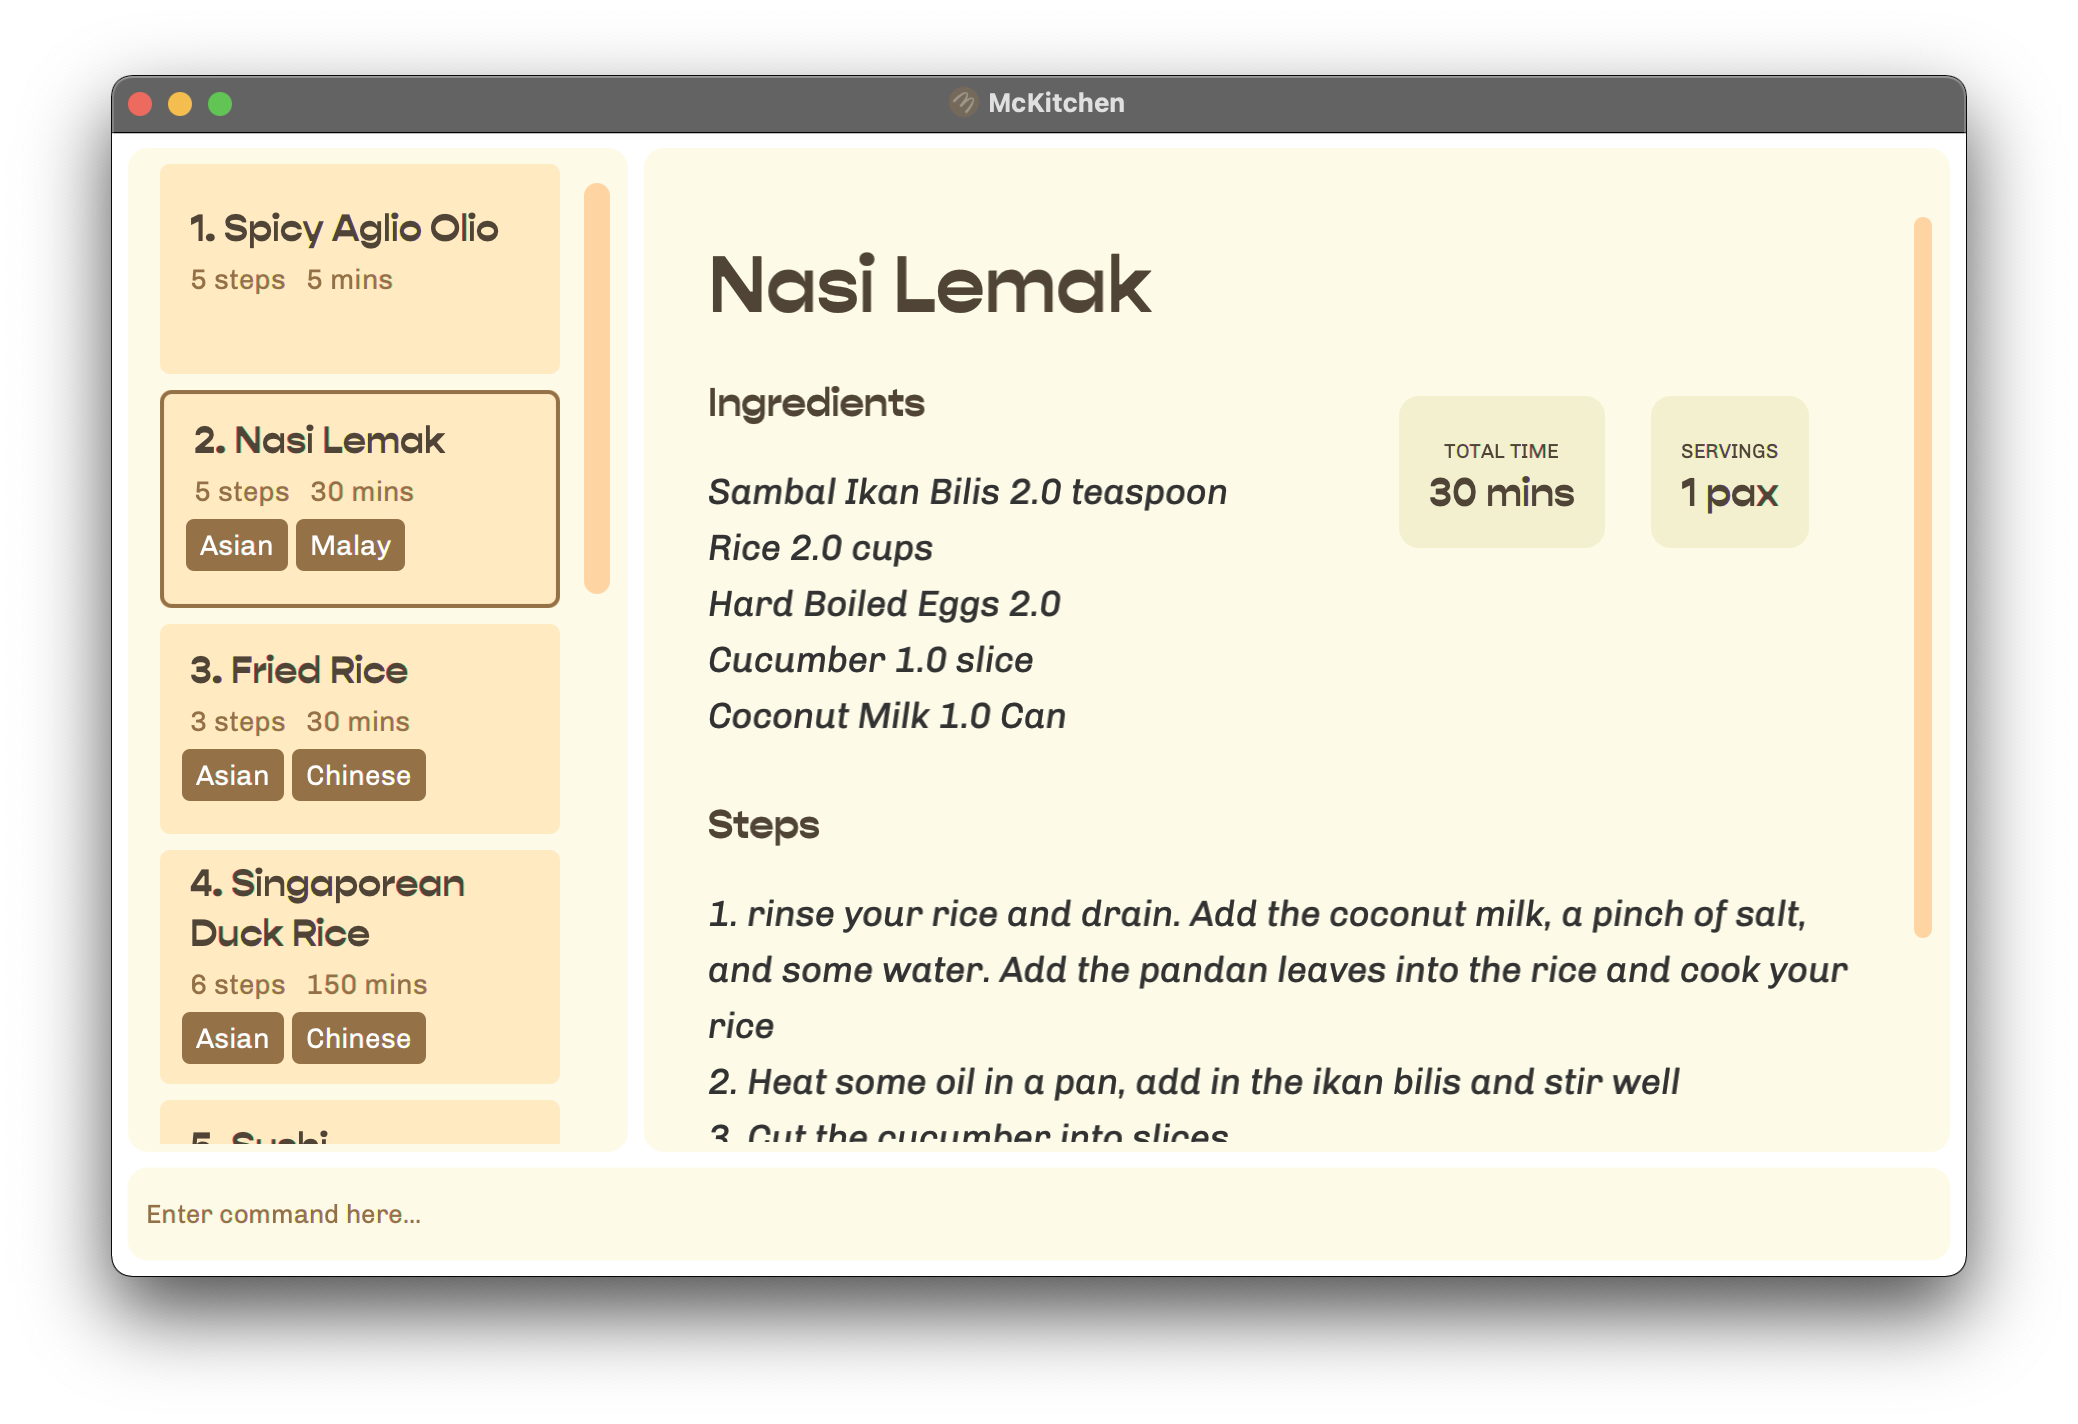The width and height of the screenshot is (2078, 1424).
Task: Click the Asian tag on Nasi Lemak
Action: [236, 546]
